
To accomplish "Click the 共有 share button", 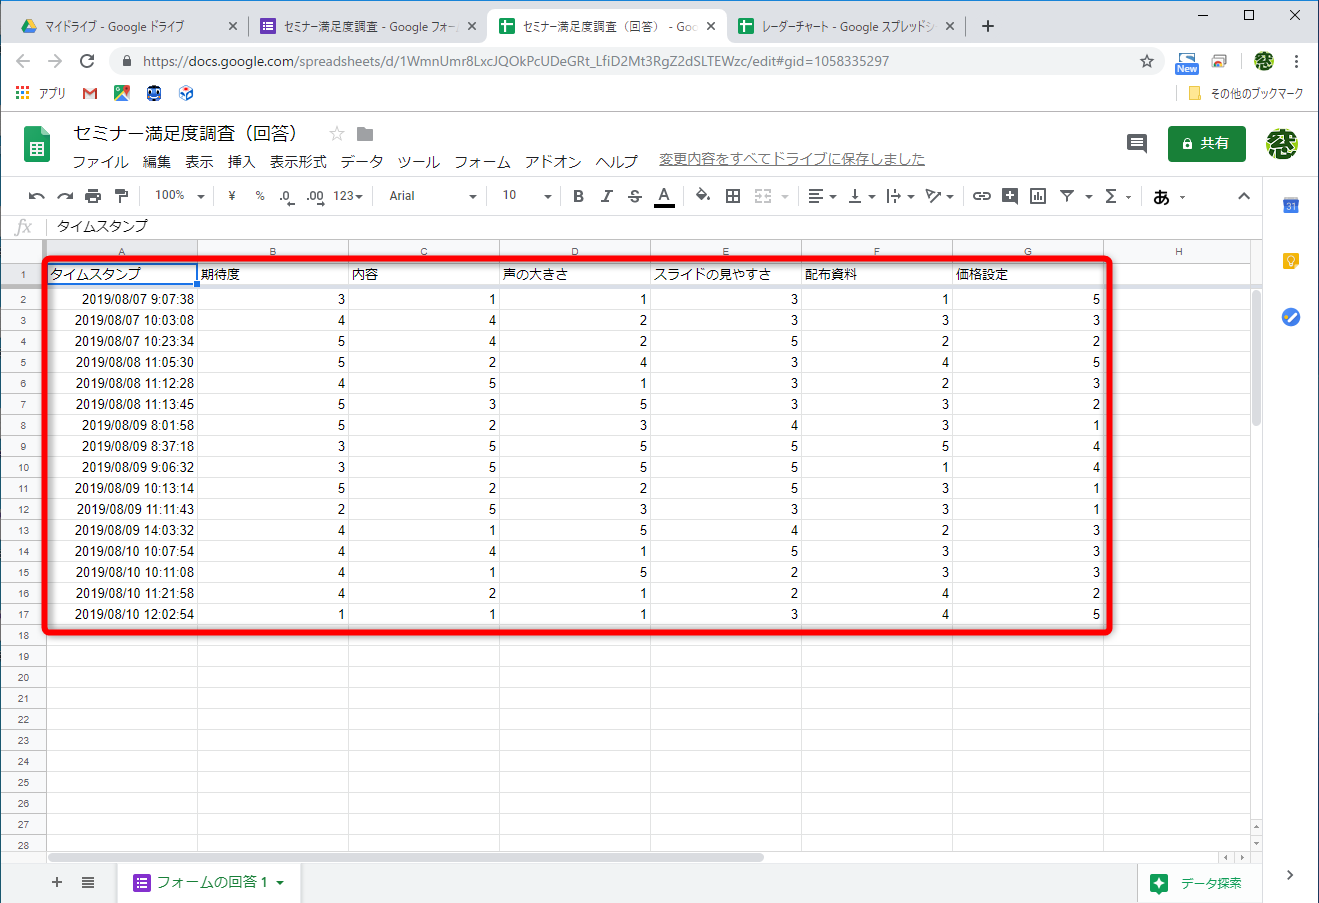I will coord(1207,144).
